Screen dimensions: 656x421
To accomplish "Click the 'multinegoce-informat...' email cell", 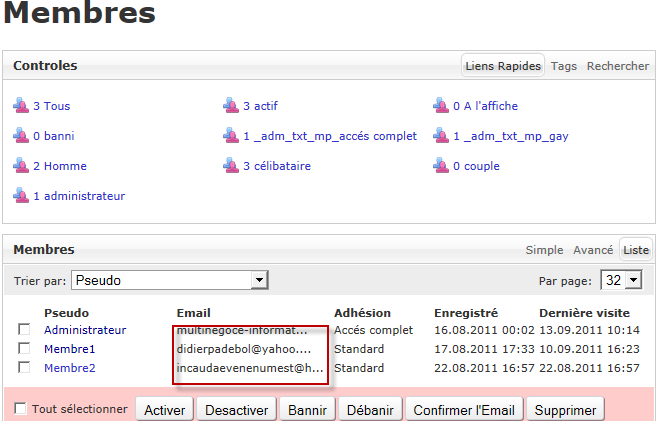I will coord(242,330).
